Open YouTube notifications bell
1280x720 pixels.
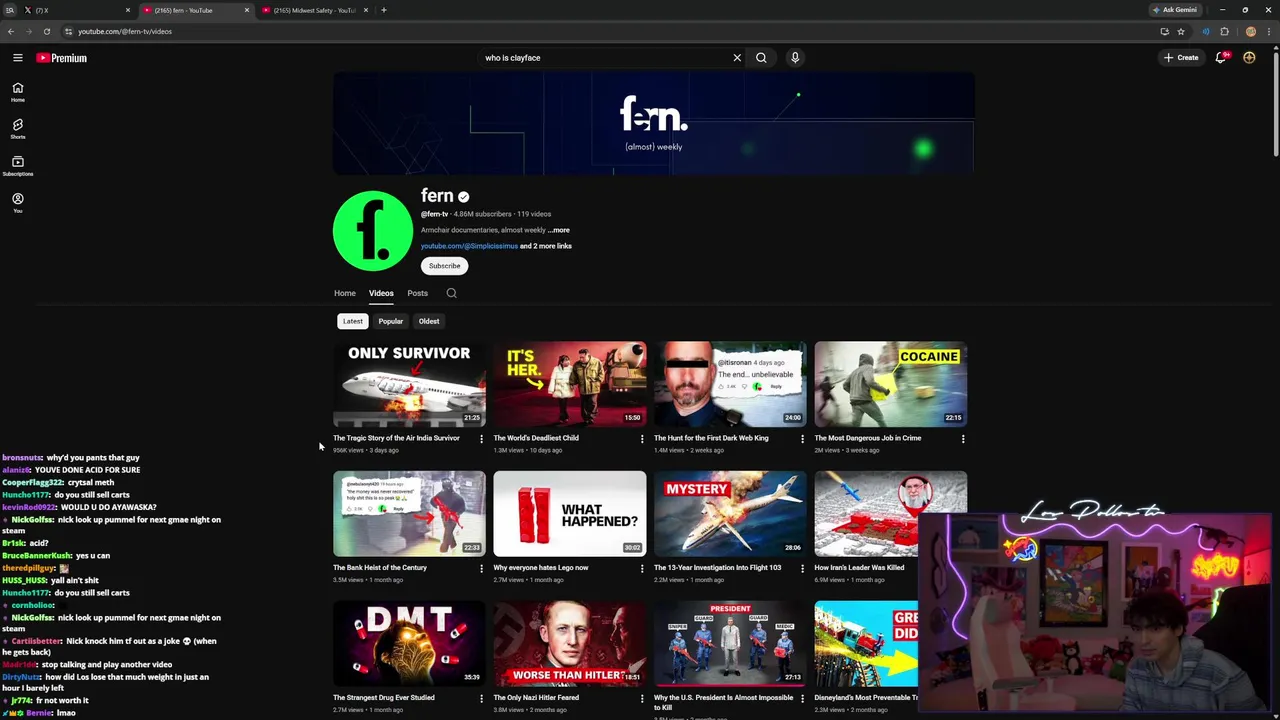(x=1220, y=58)
